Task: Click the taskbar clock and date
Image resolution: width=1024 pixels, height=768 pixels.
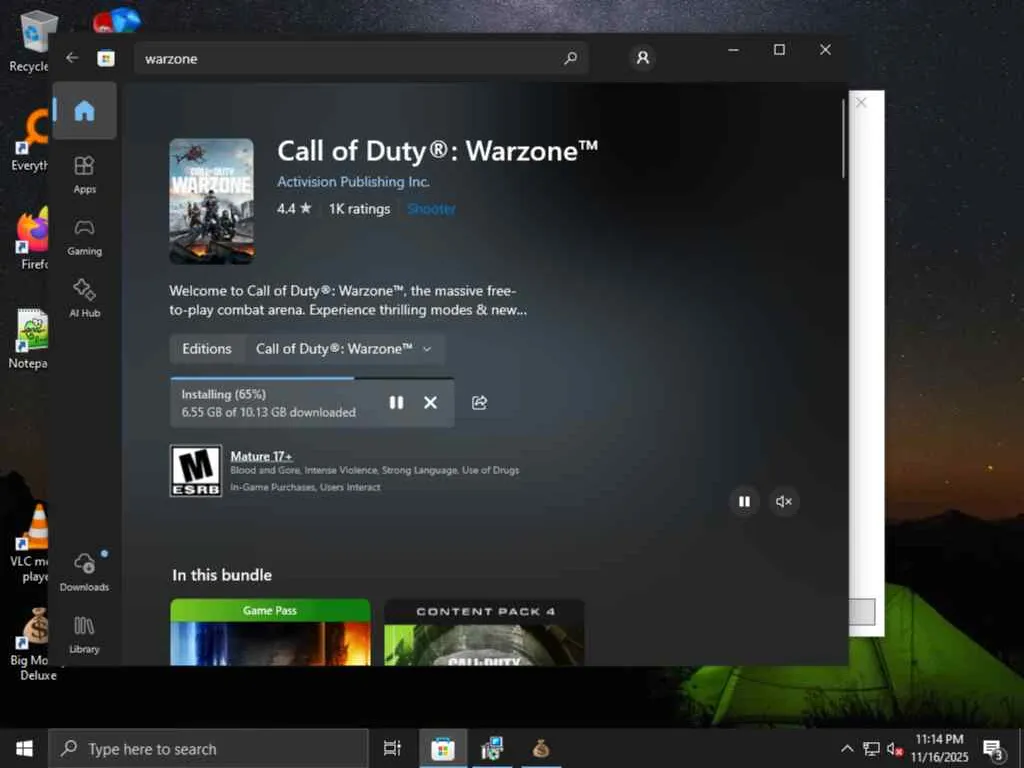Action: pyautogui.click(x=939, y=748)
